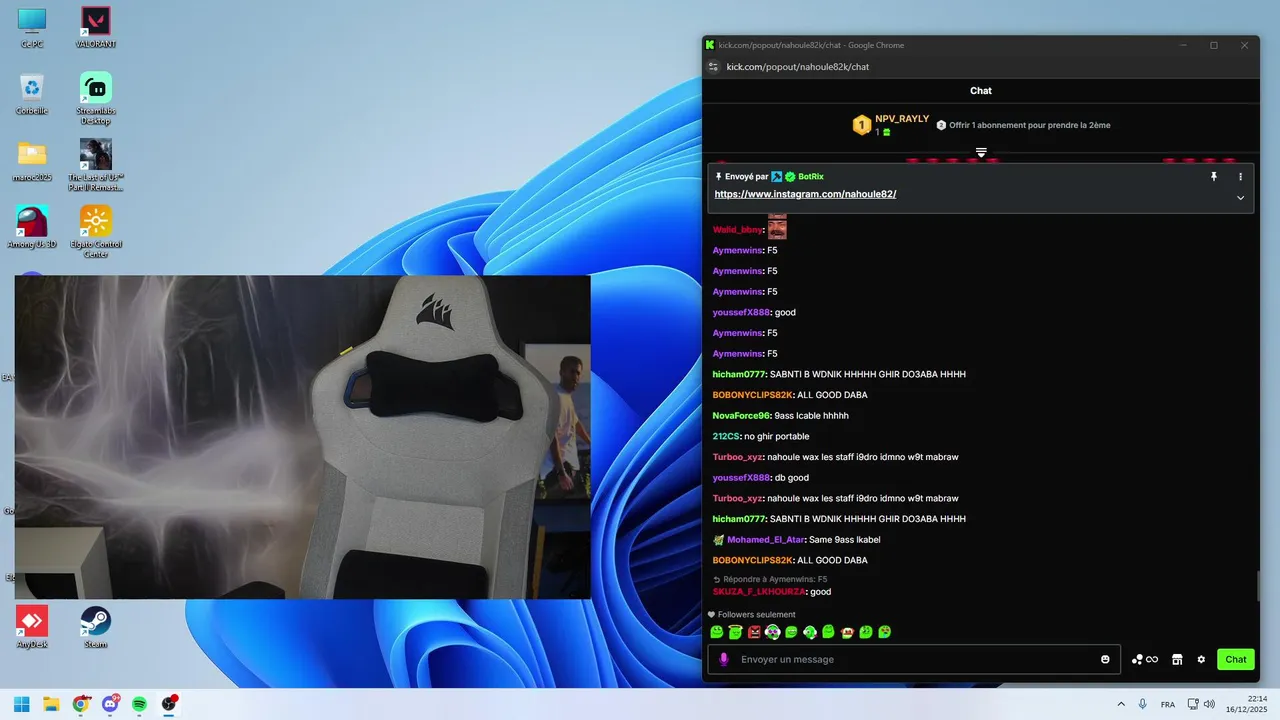The image size is (1280, 720).
Task: Click BotRix username in pinned message
Action: (x=811, y=176)
